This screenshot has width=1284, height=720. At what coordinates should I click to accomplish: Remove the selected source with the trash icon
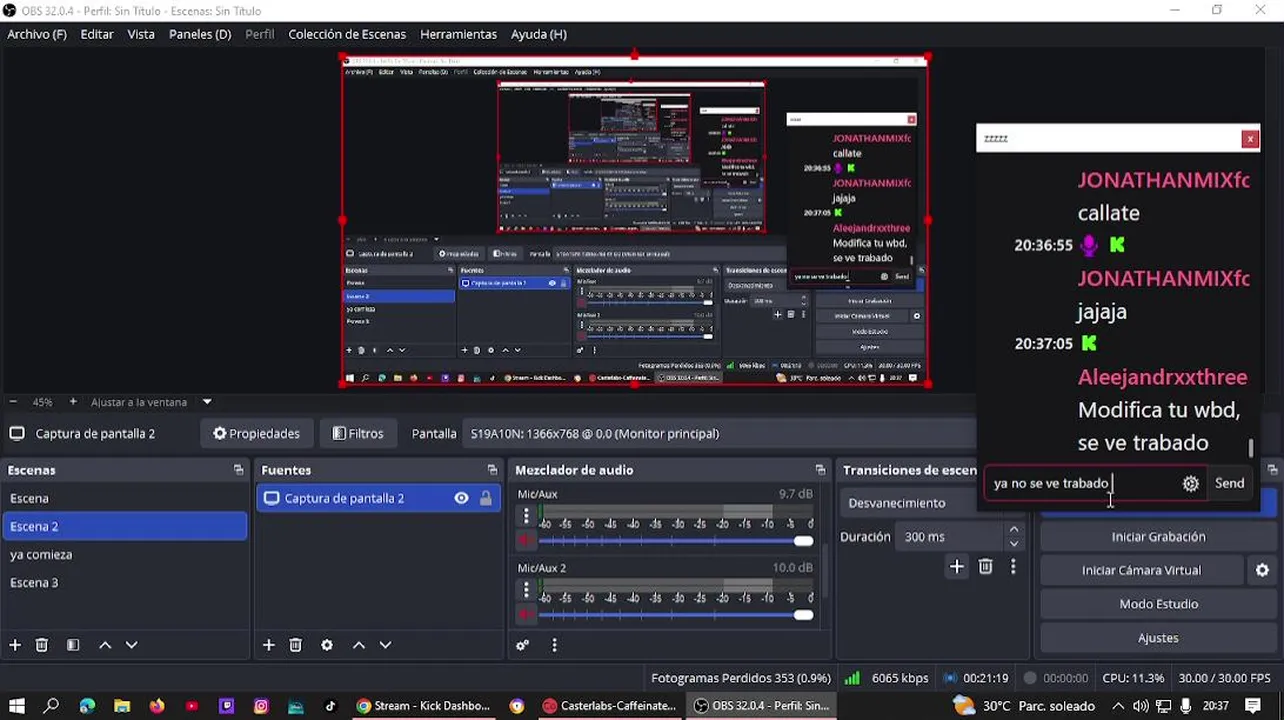click(x=296, y=645)
